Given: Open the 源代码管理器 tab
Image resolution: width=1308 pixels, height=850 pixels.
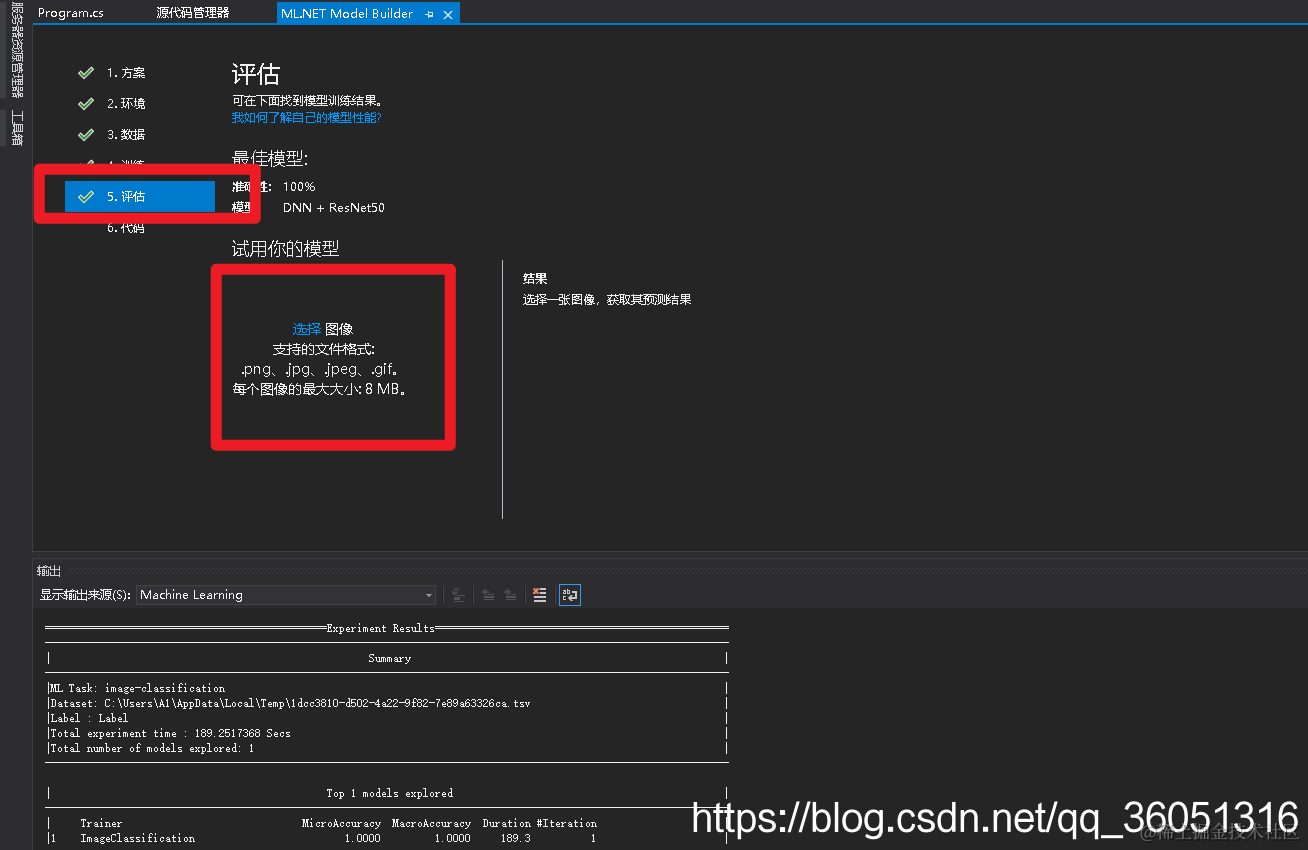Looking at the screenshot, I should 192,13.
